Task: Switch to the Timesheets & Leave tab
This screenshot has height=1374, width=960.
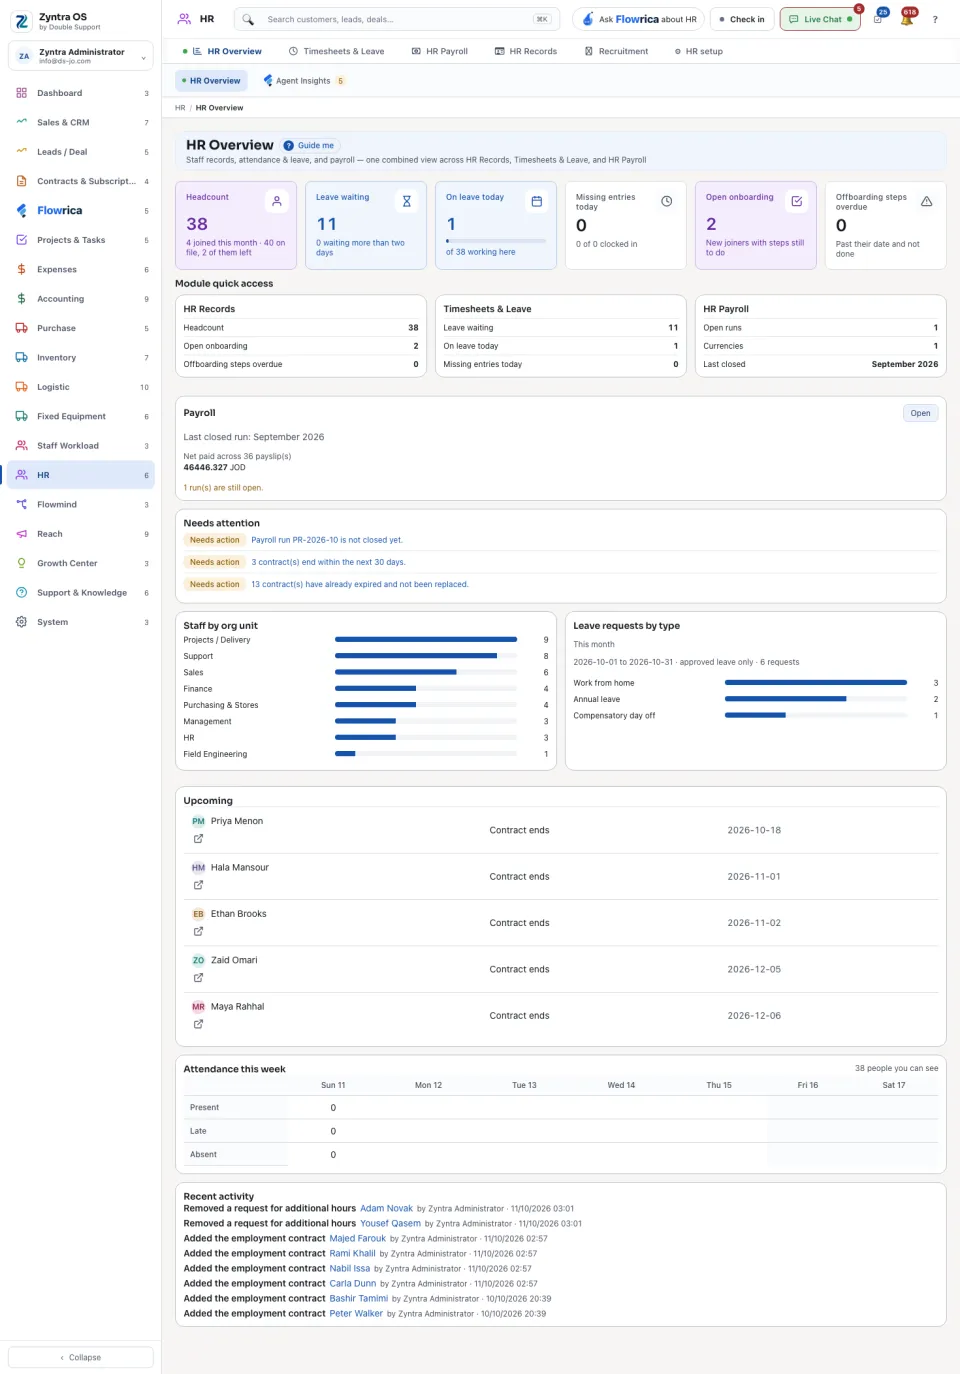Action: click(336, 51)
